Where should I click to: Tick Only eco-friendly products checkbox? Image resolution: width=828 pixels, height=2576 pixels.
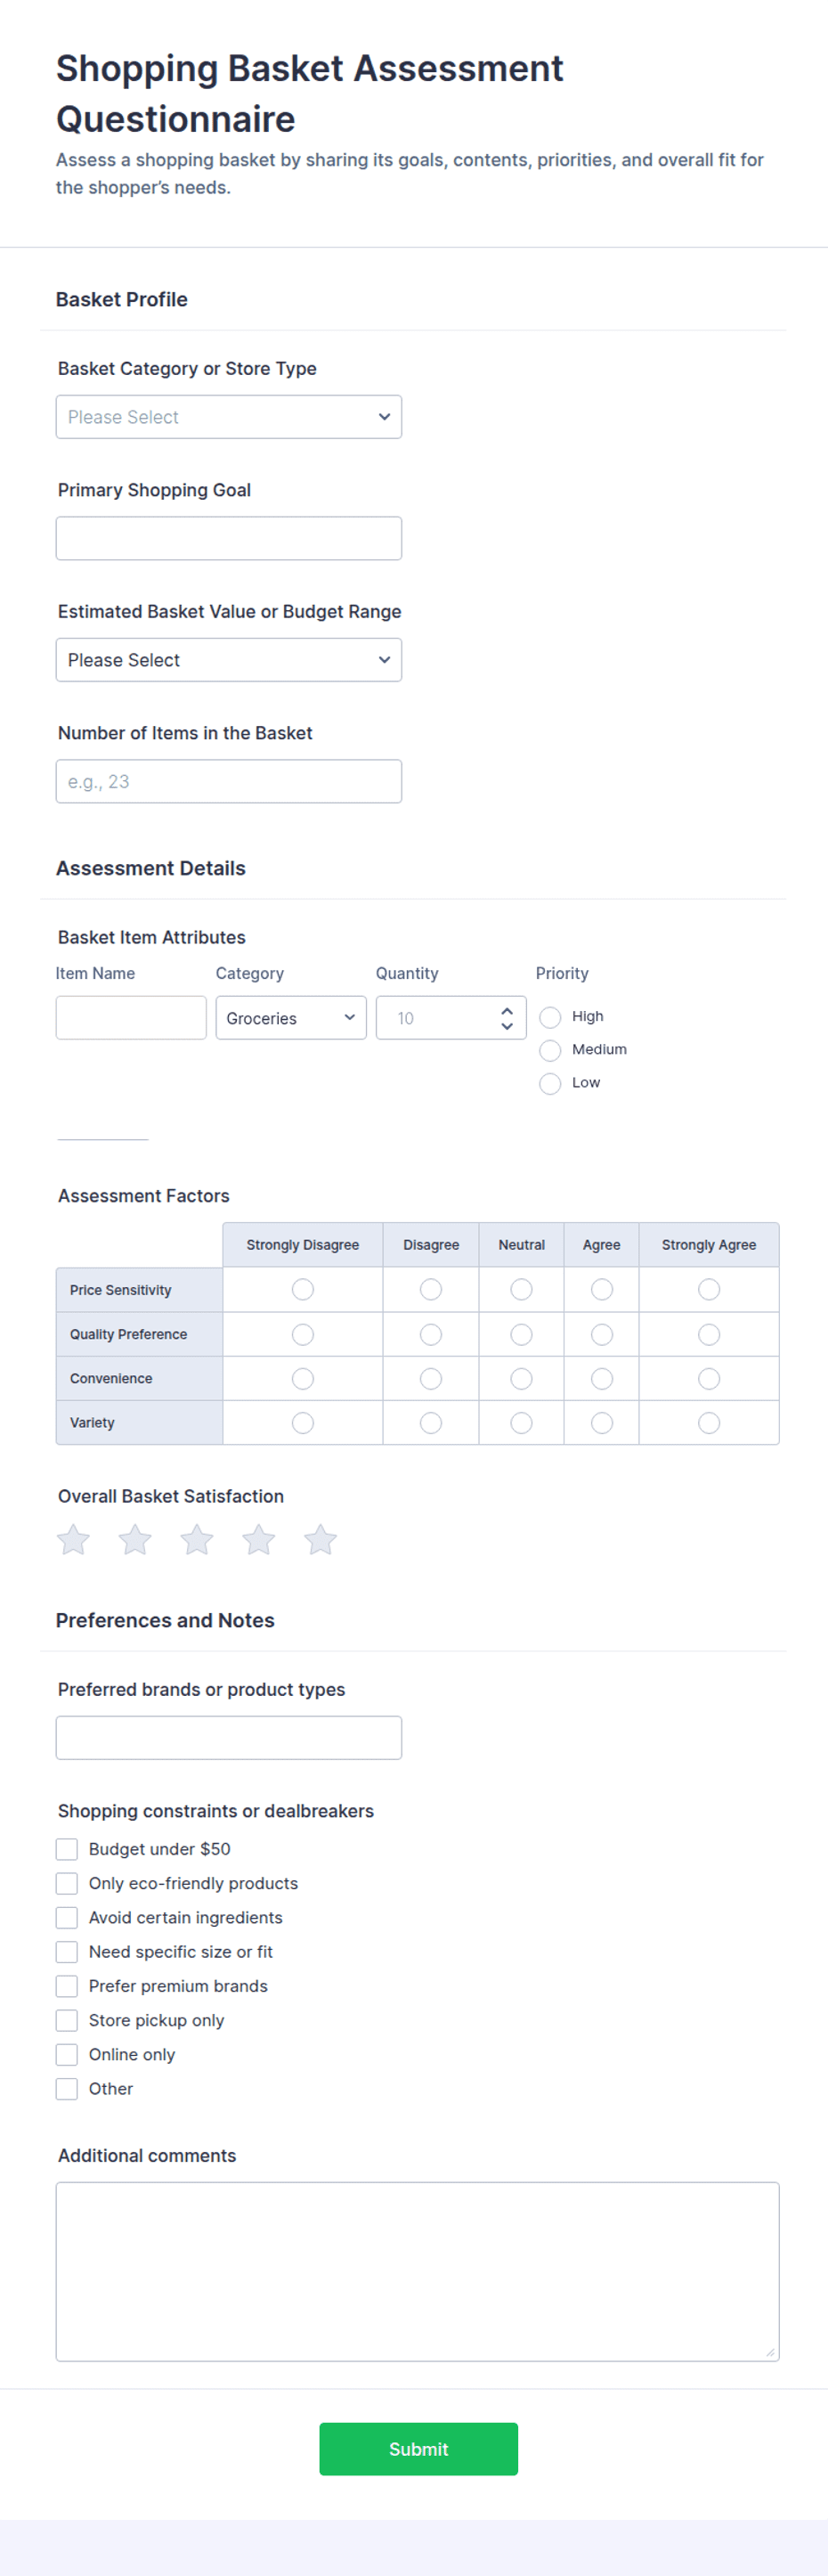point(67,1883)
